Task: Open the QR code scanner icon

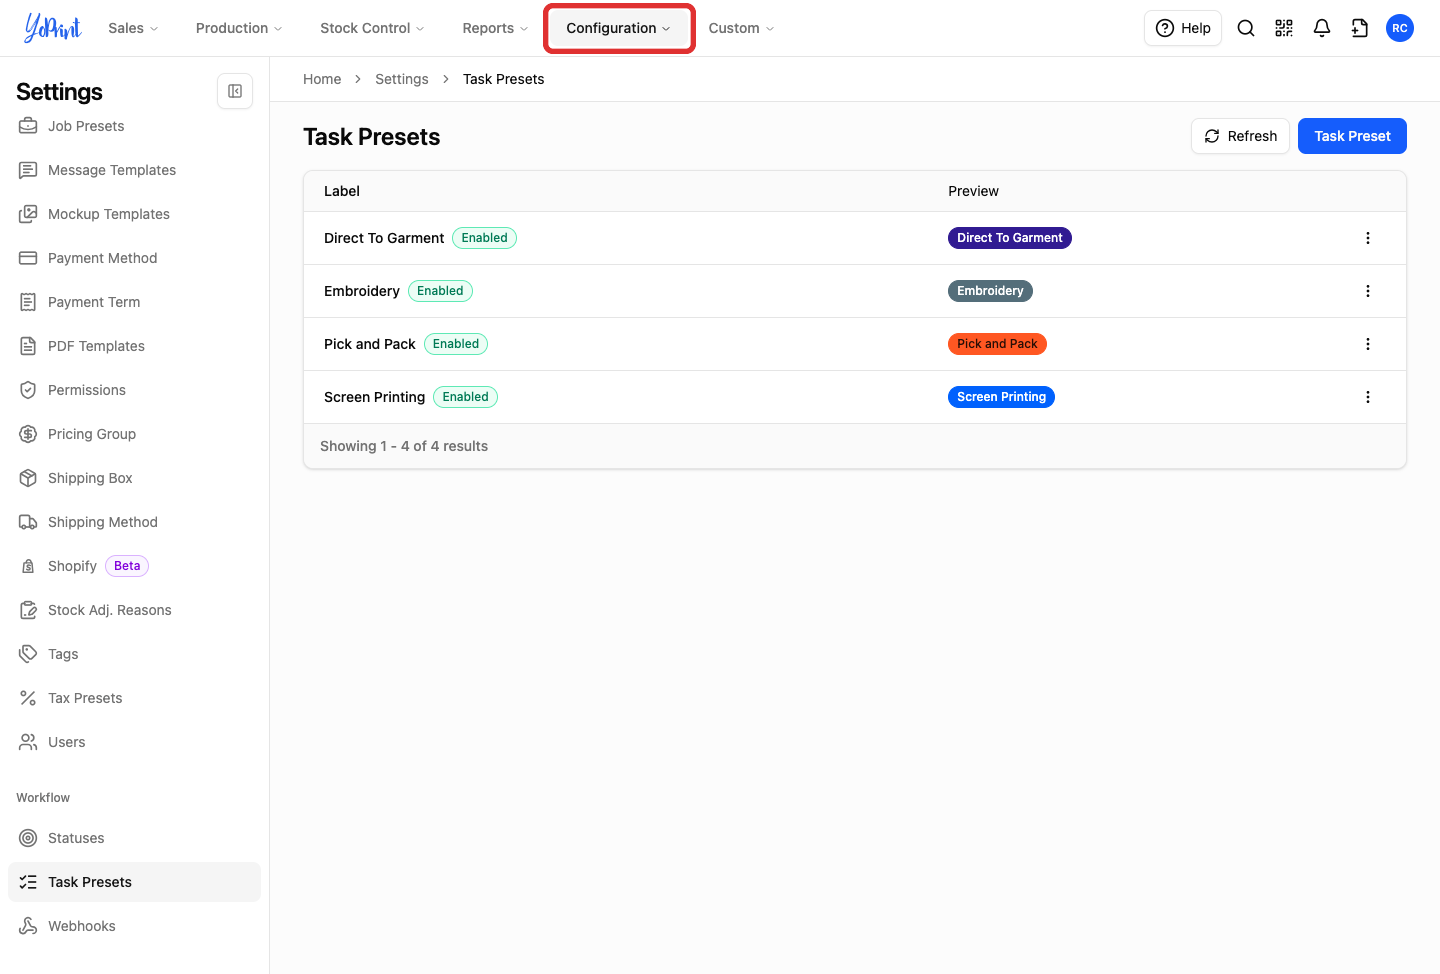Action: pyautogui.click(x=1284, y=28)
